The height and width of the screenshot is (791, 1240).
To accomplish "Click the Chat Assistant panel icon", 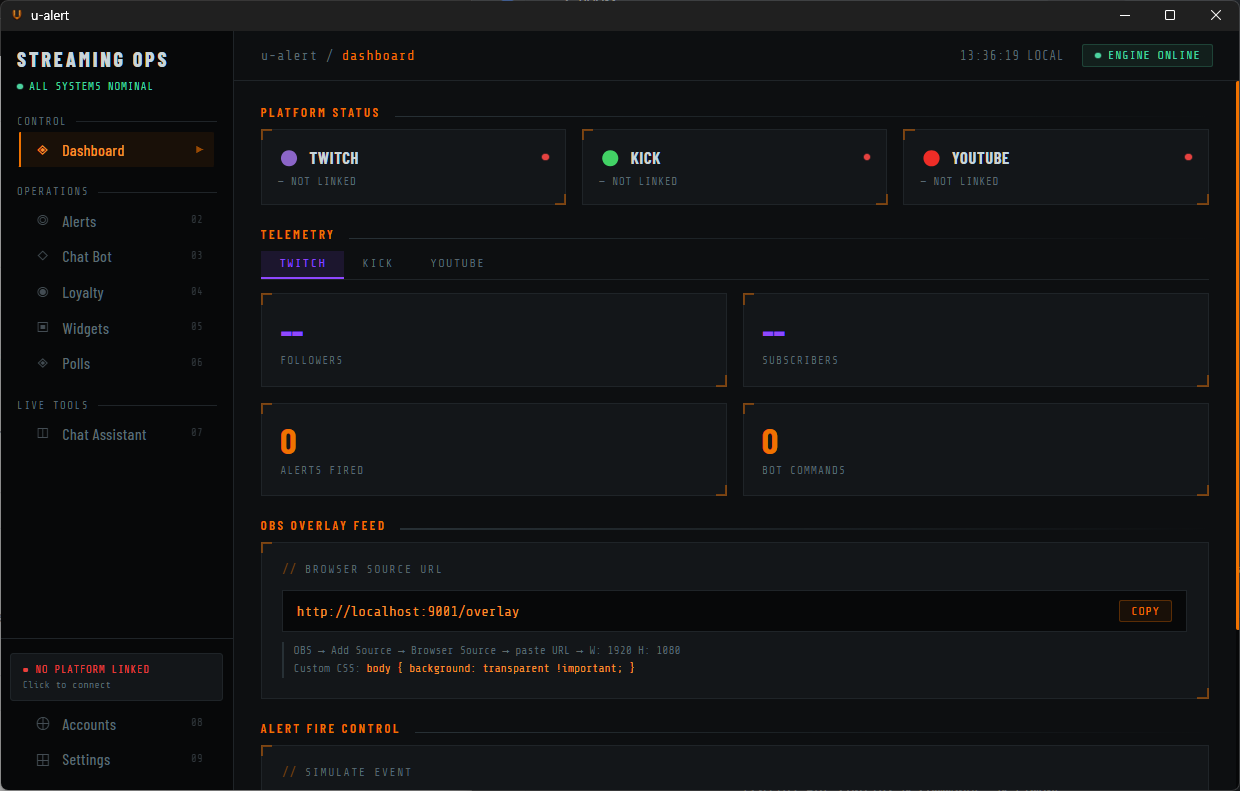I will pyautogui.click(x=42, y=434).
